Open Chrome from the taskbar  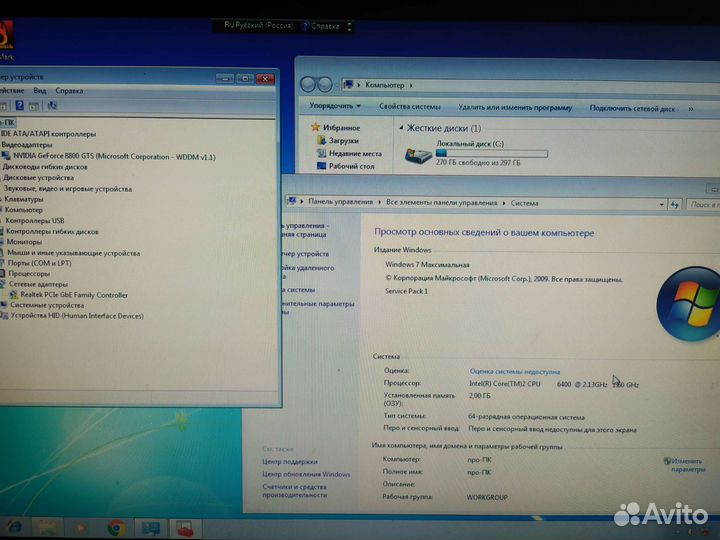(x=116, y=527)
